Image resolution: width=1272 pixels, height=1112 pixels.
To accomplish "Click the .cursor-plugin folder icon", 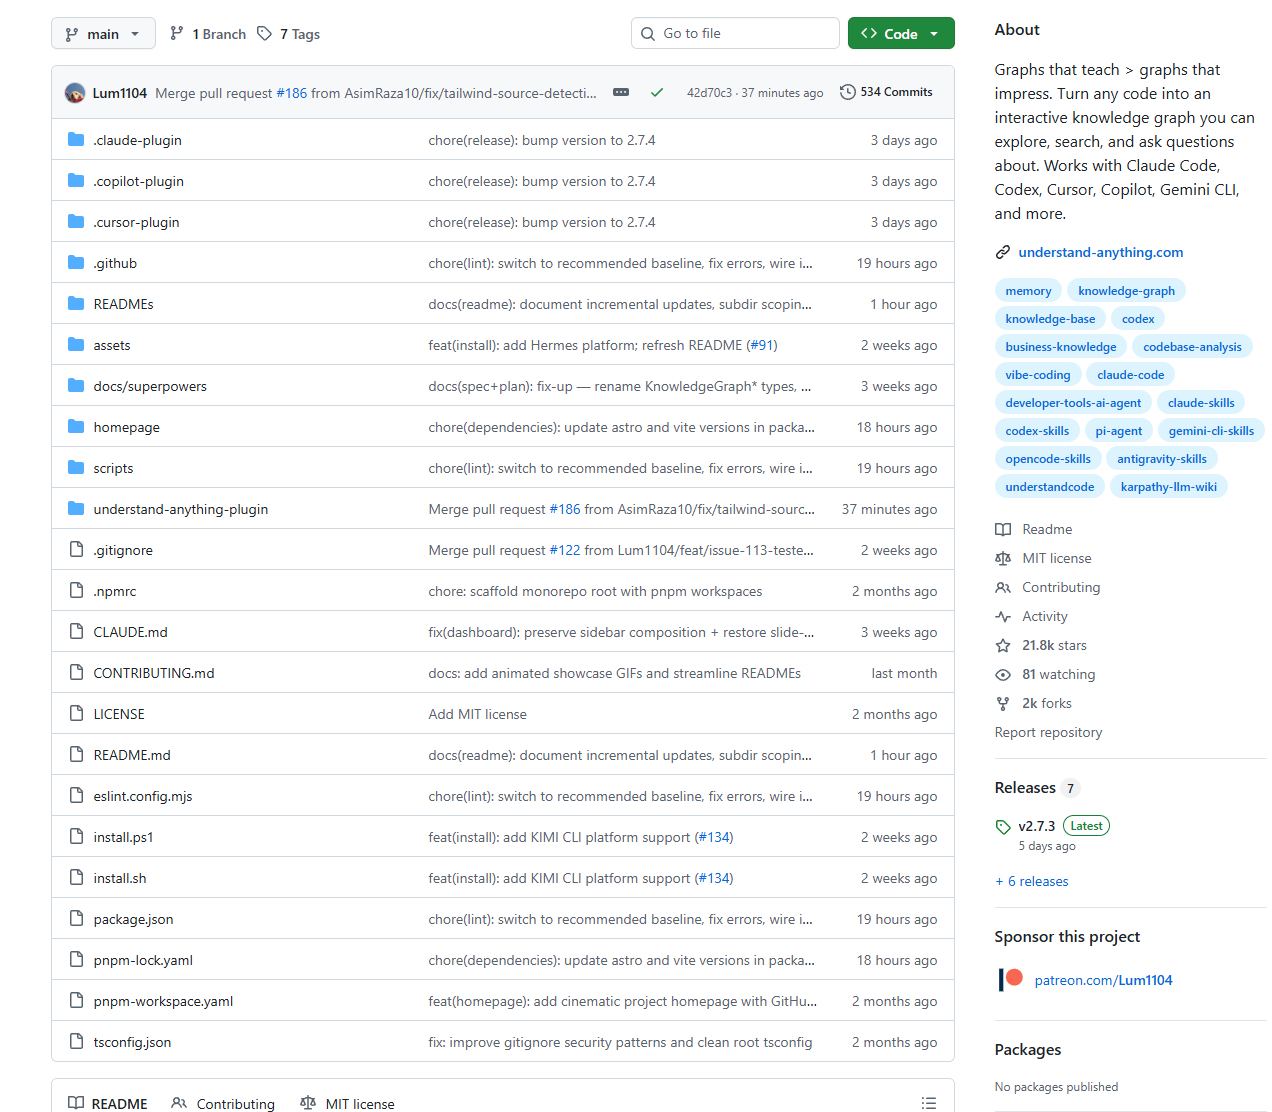I will (x=76, y=222).
